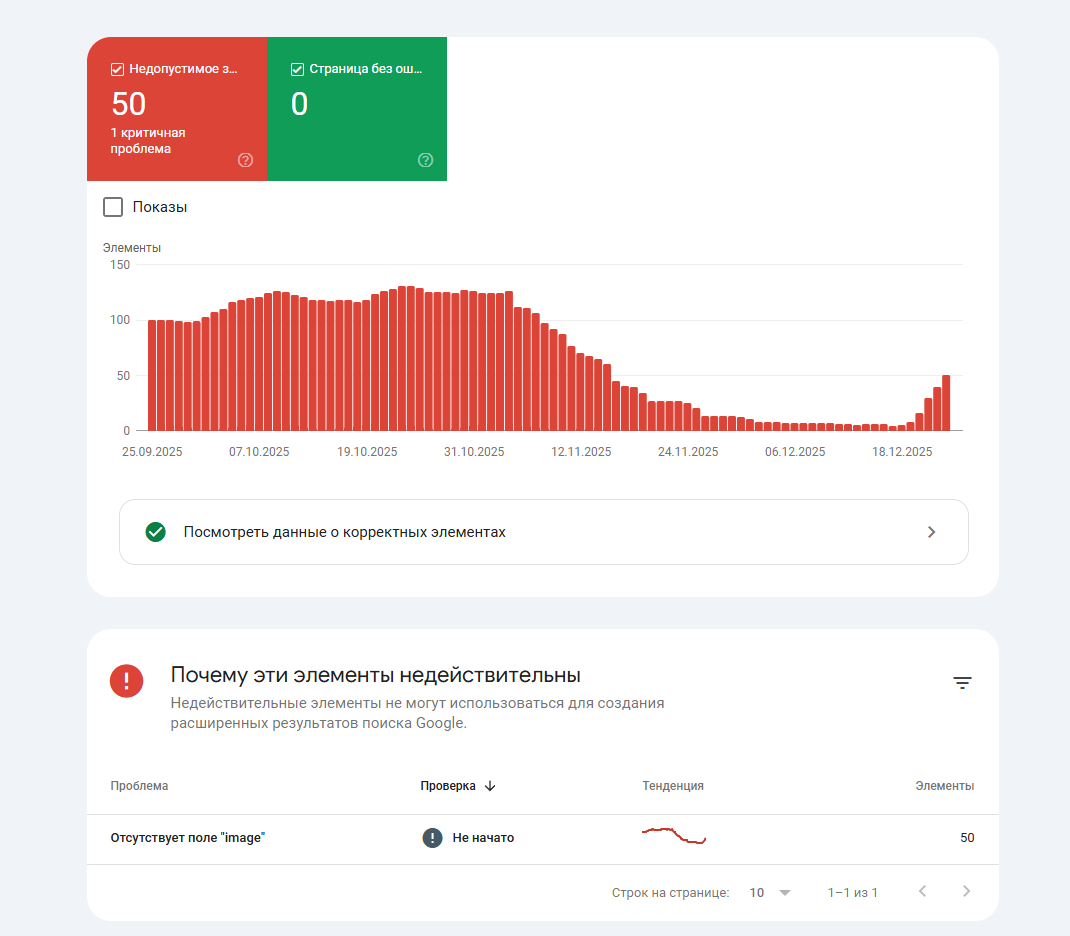
Task: Enable the 'Показы' checkbox
Action: [x=114, y=207]
